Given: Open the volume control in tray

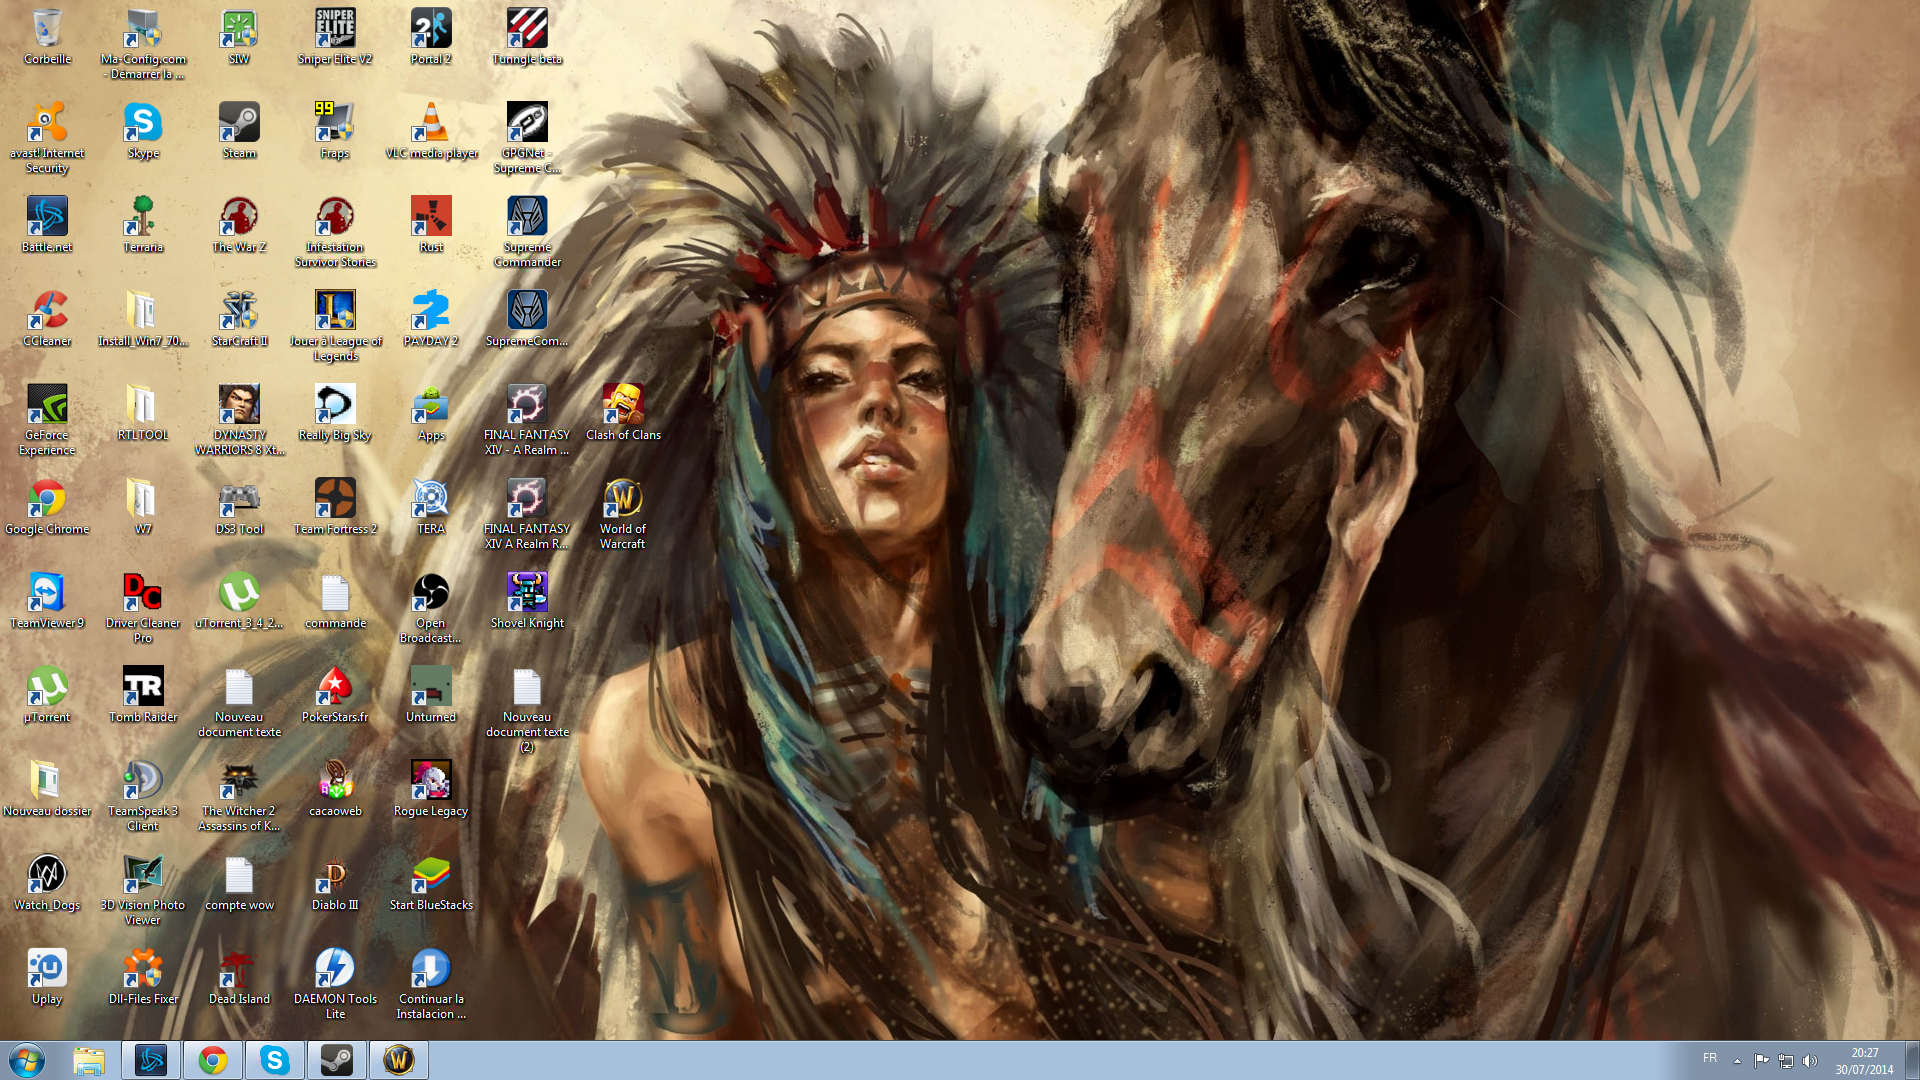Looking at the screenshot, I should [1809, 1061].
